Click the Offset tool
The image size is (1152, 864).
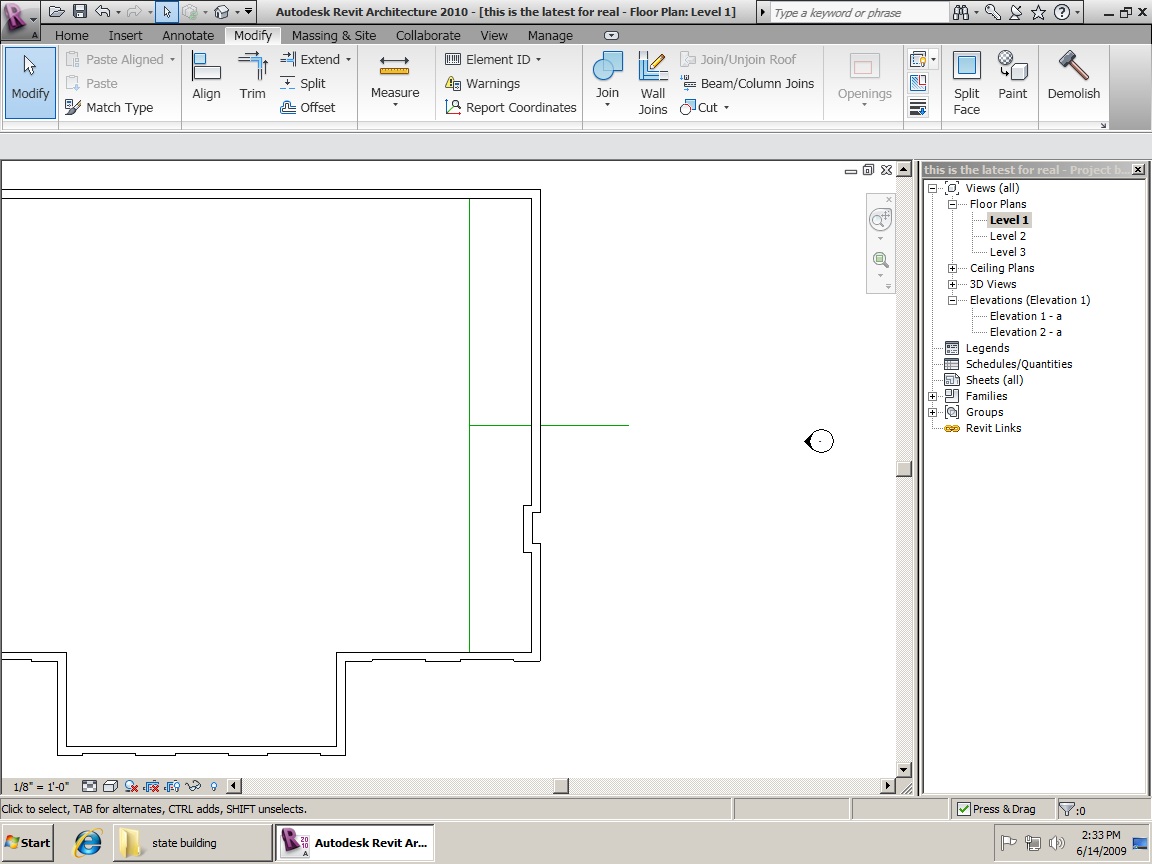[308, 107]
